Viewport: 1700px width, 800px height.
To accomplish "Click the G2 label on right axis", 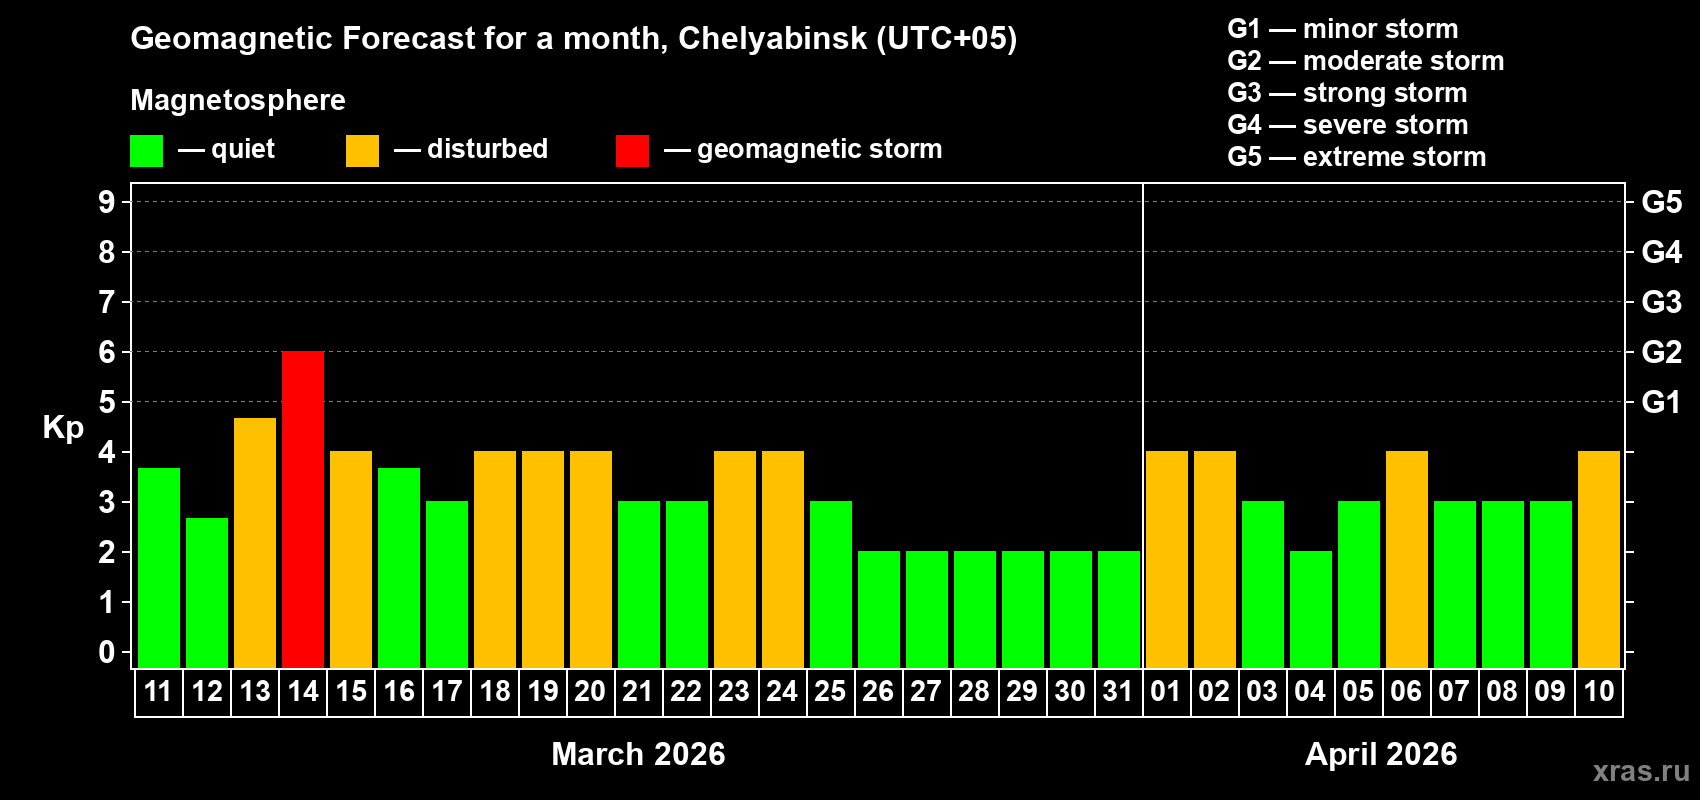I will pos(1662,352).
